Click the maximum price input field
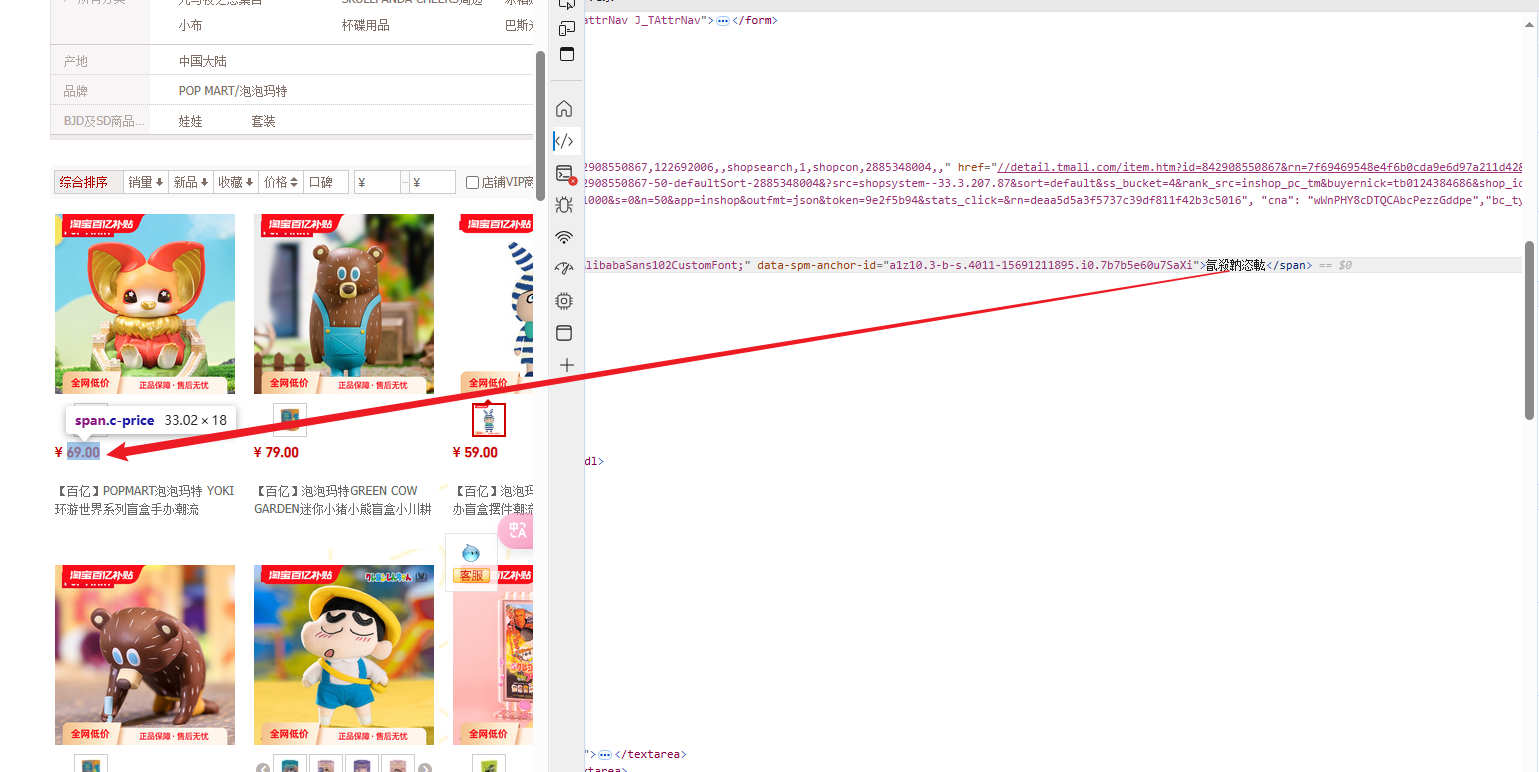The height and width of the screenshot is (772, 1539). click(x=432, y=182)
